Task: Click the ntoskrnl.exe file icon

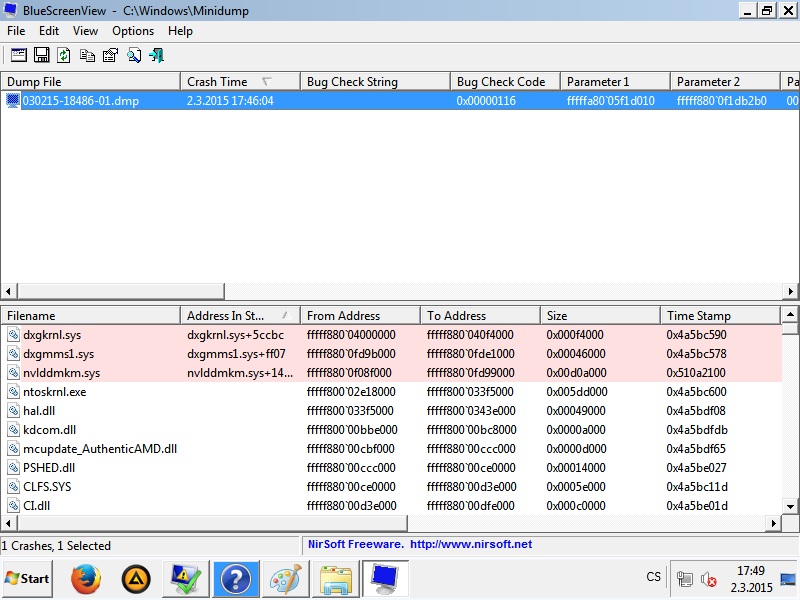Action: click(14, 392)
